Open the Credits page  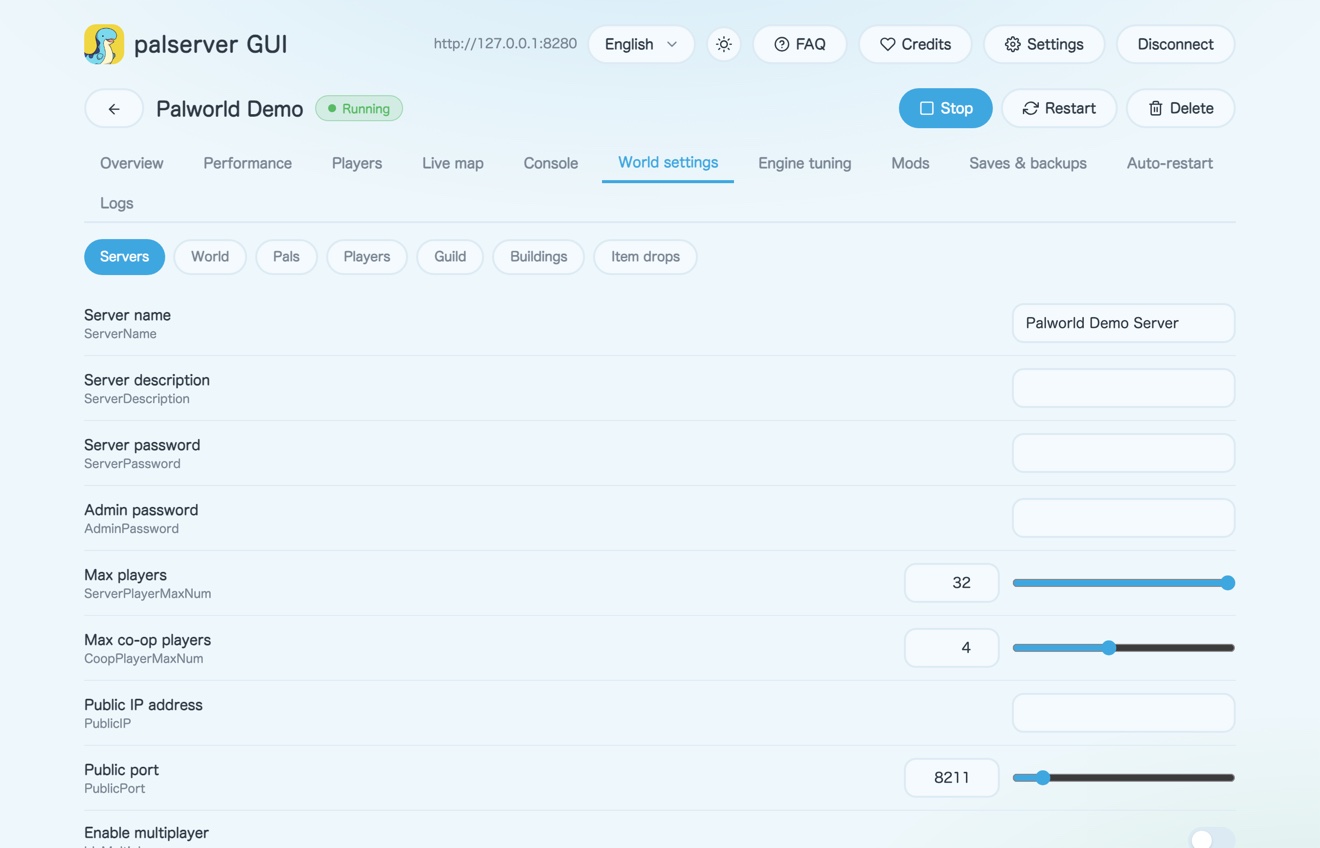915,44
